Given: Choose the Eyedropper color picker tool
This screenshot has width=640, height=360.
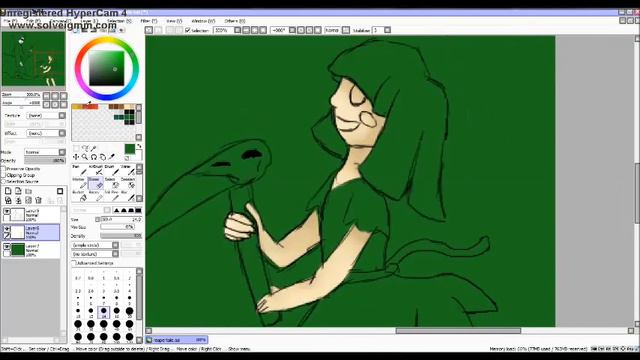Looking at the screenshot, I should point(112,157).
